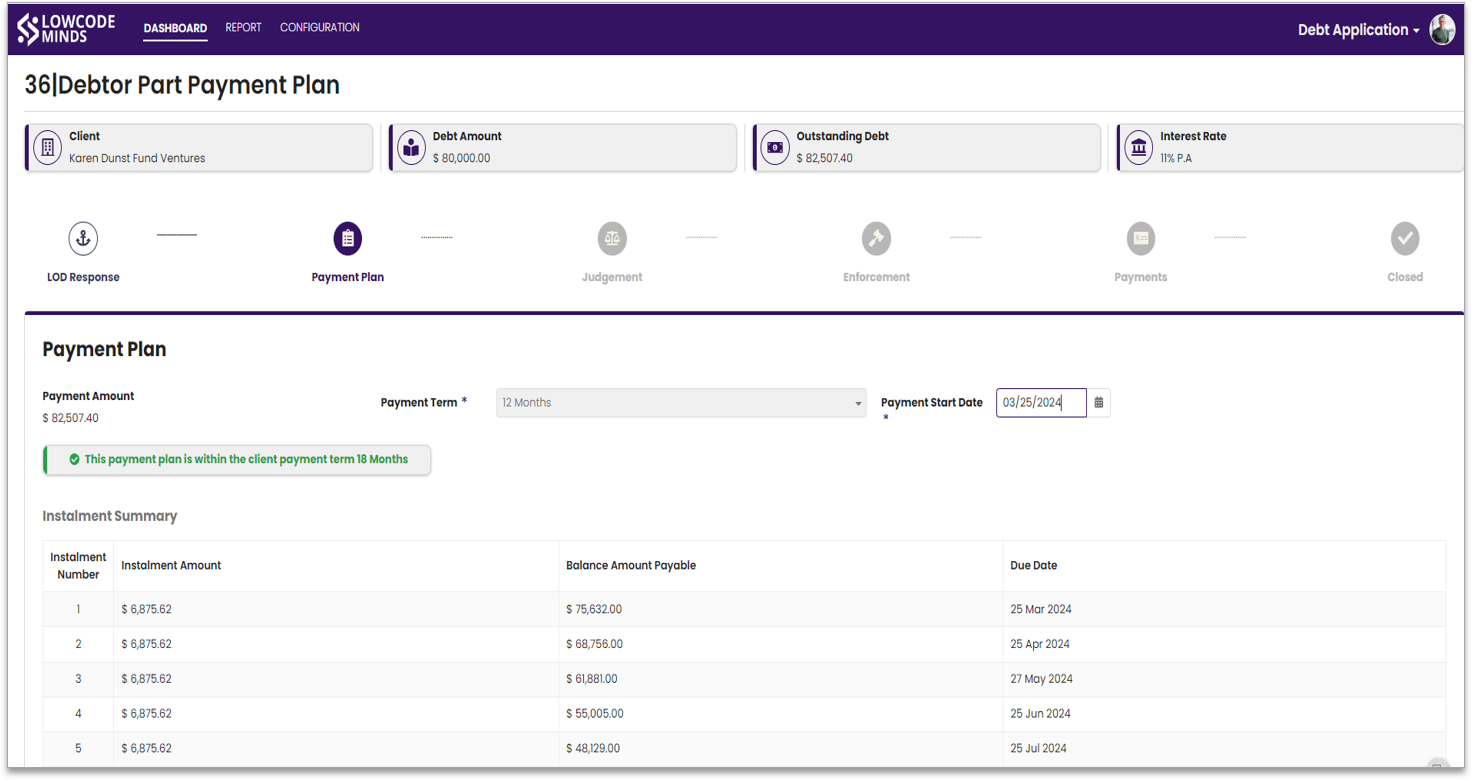Open the DASHBOARD menu item
The width and height of the screenshot is (1472, 780).
pos(175,28)
